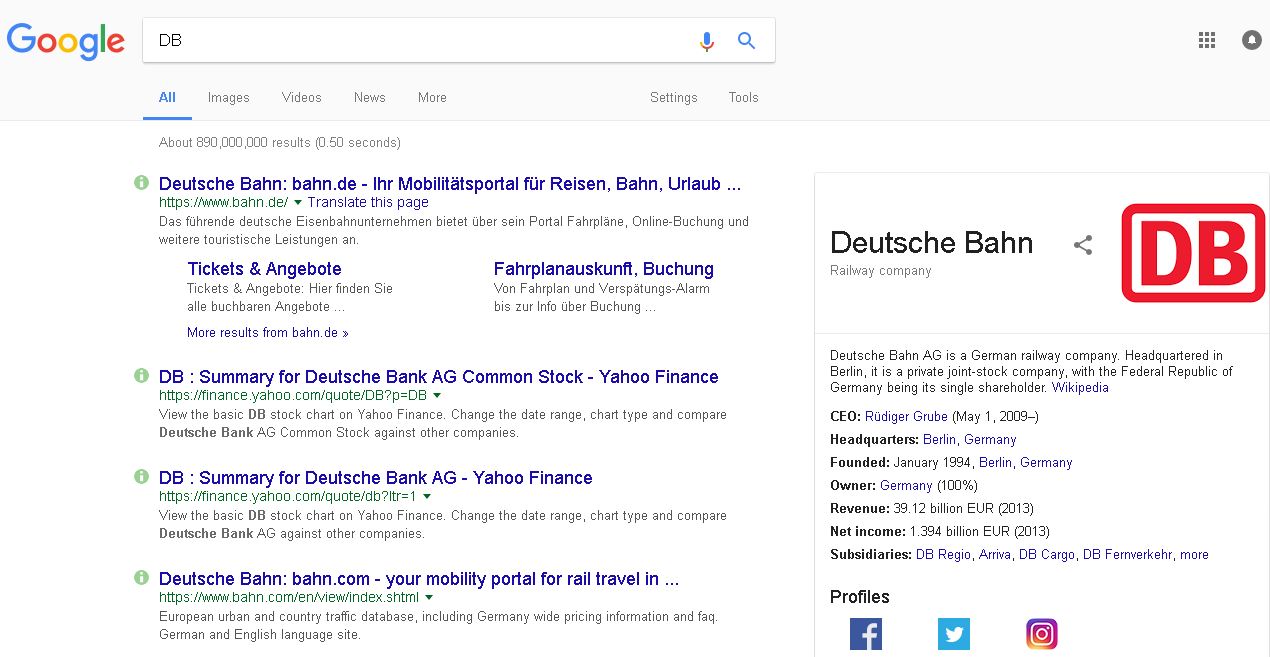1270x657 pixels.
Task: Click the share icon beside Deutsche Bahn
Action: (1083, 244)
